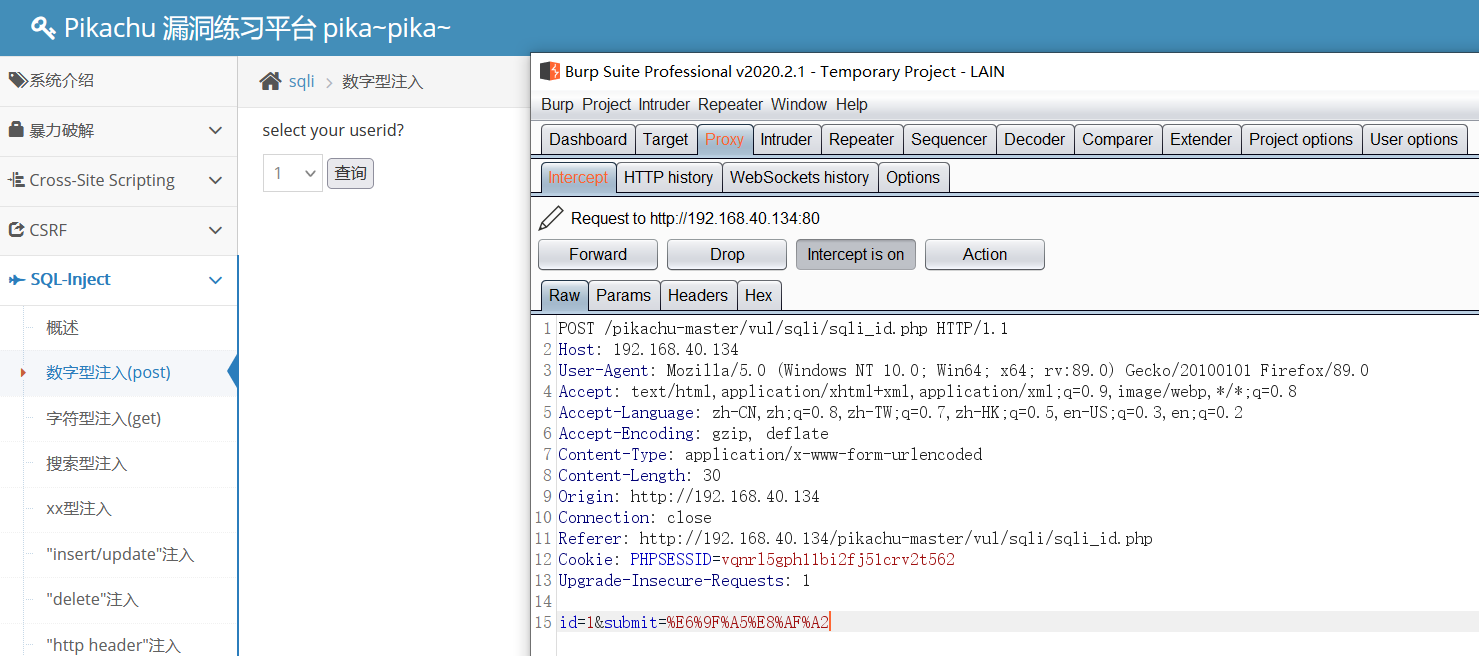
Task: Open Project menu in Burp
Action: coord(606,104)
